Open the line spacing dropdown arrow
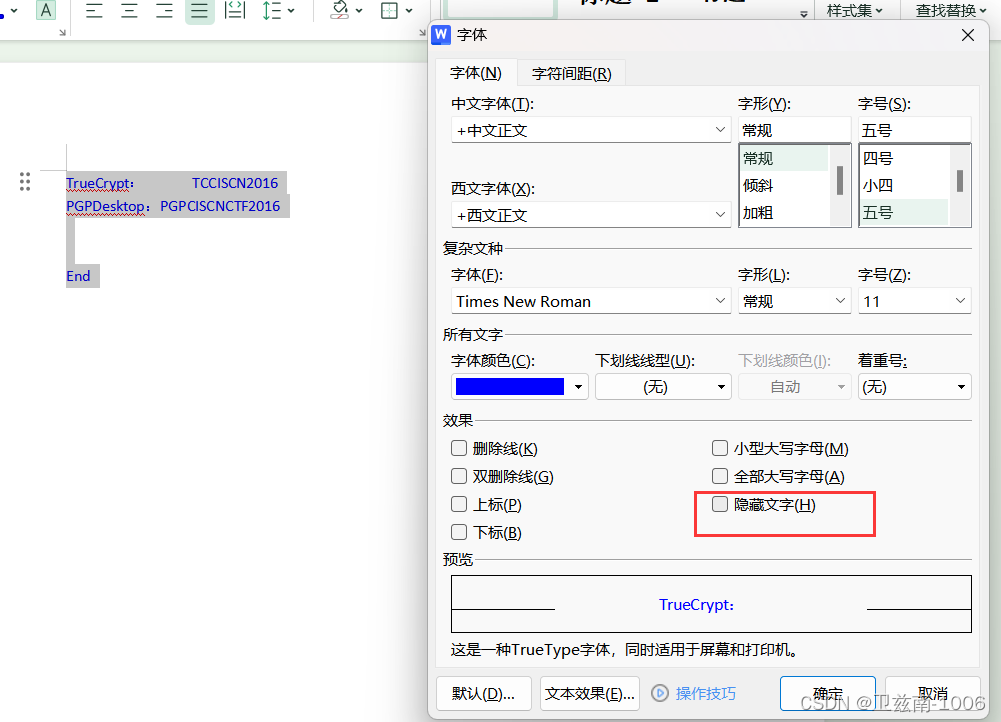The height and width of the screenshot is (722, 1001). tap(291, 10)
